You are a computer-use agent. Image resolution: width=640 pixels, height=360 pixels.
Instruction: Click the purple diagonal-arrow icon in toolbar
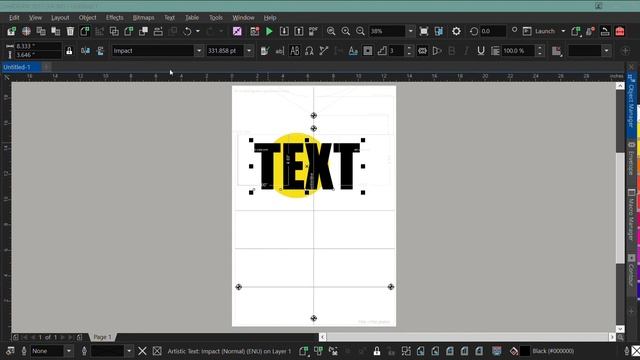tap(237, 31)
